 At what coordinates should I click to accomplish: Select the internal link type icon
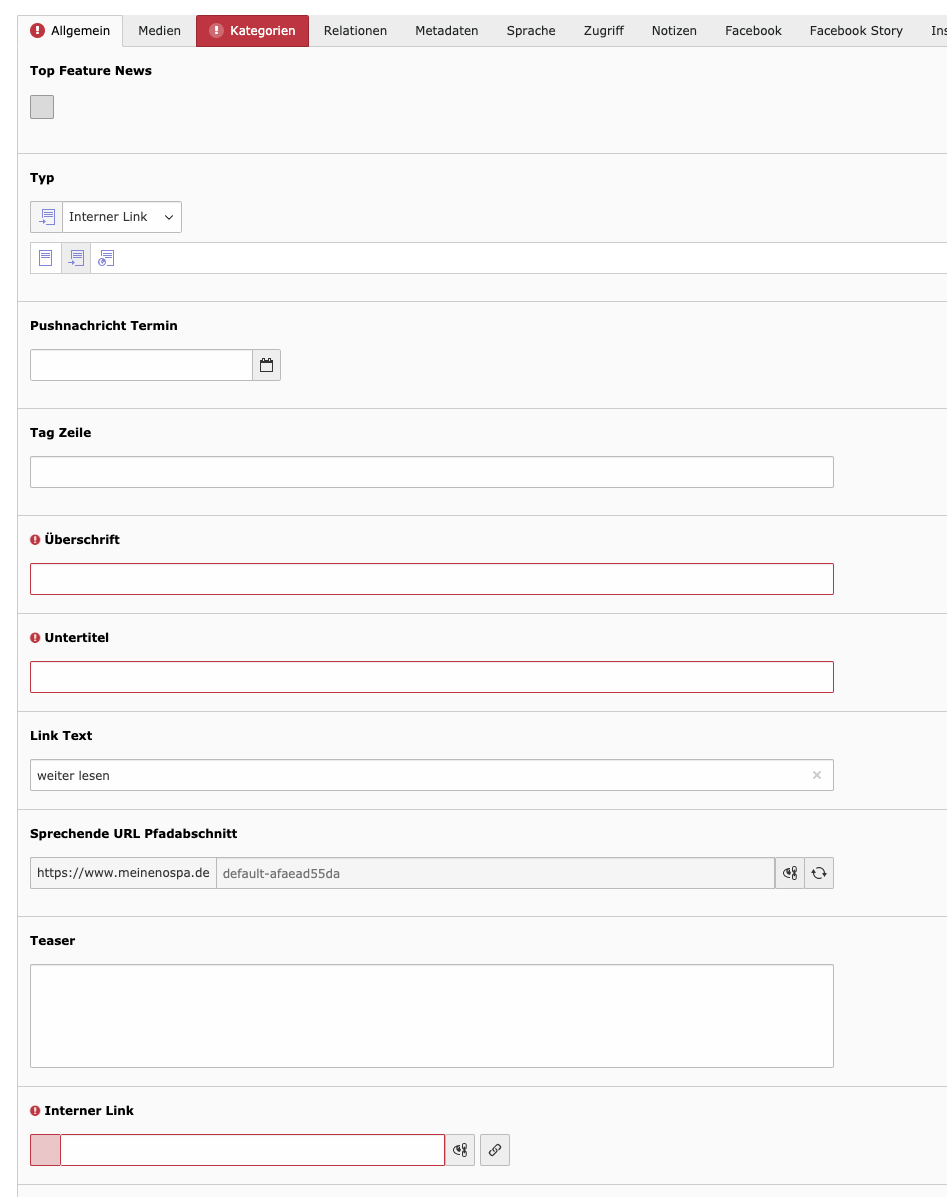point(76,258)
